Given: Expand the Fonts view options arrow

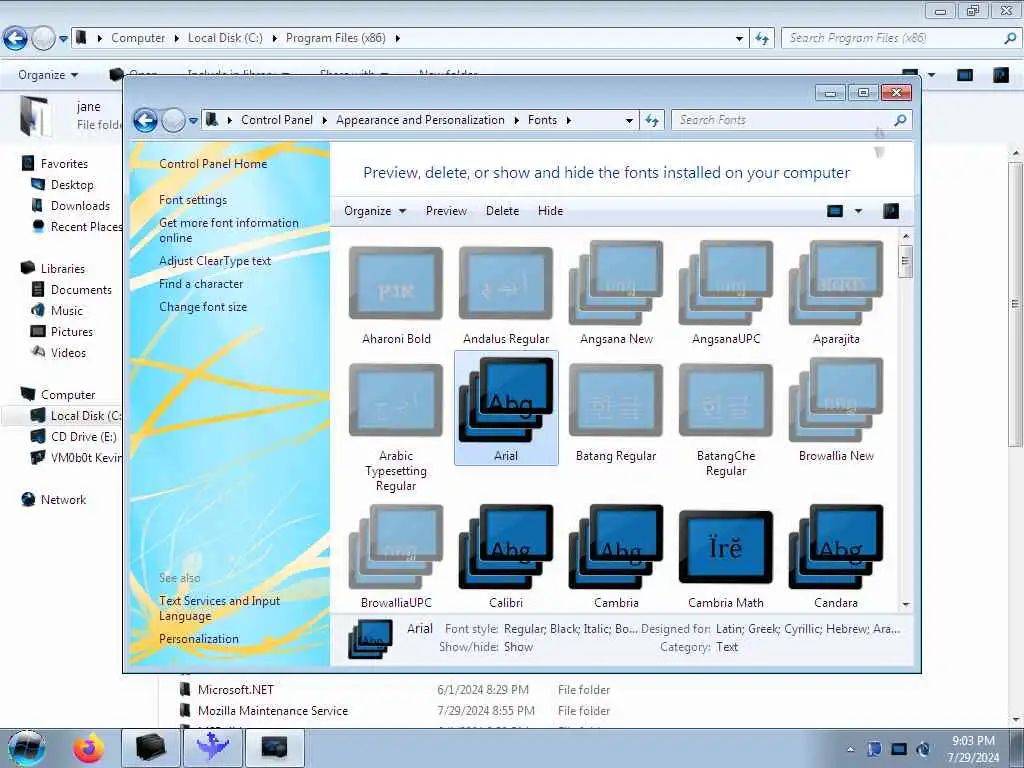Looking at the screenshot, I should coord(858,211).
